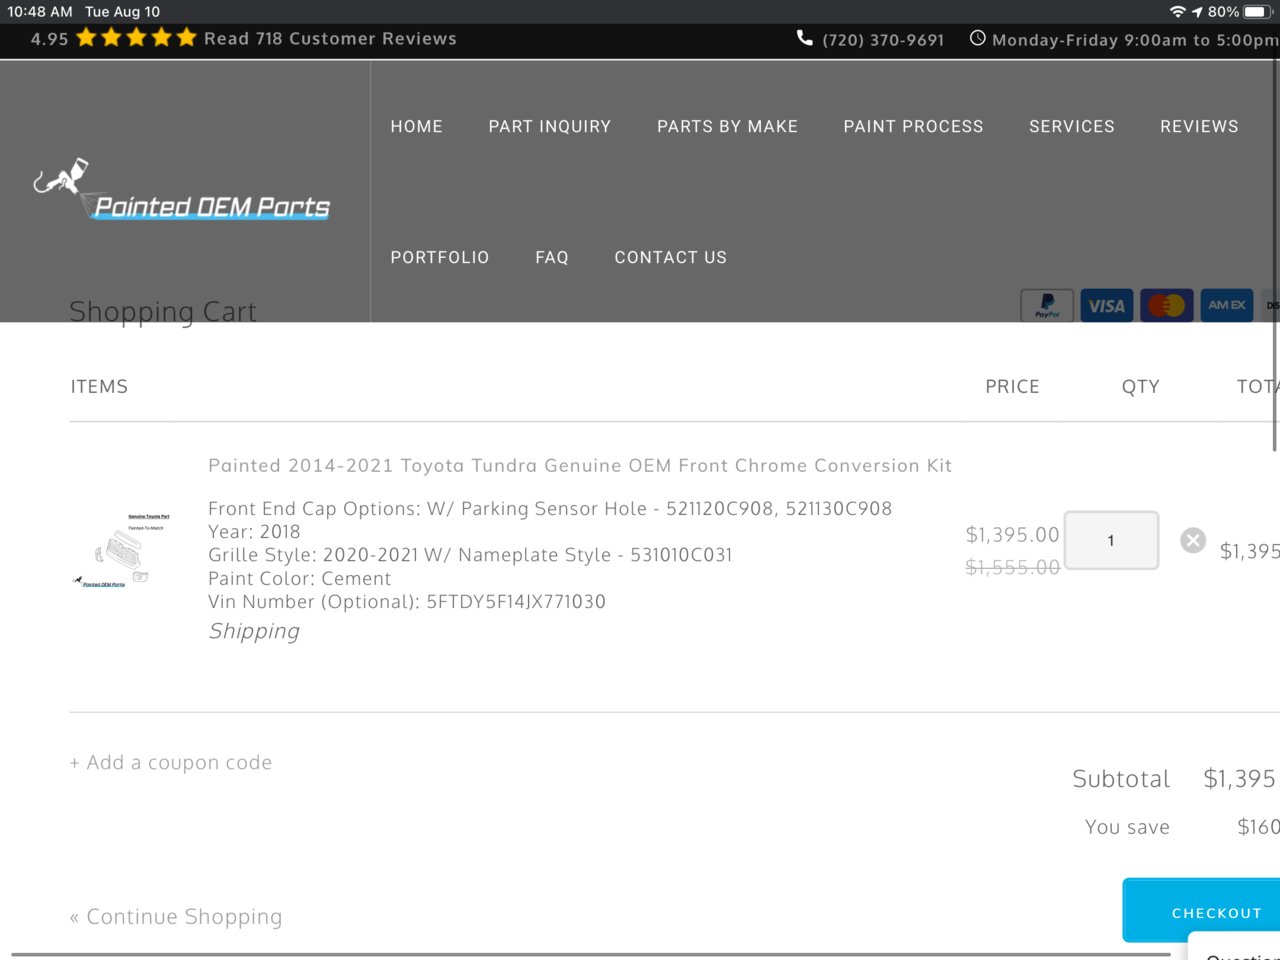Click the ITEMS column header

99,387
